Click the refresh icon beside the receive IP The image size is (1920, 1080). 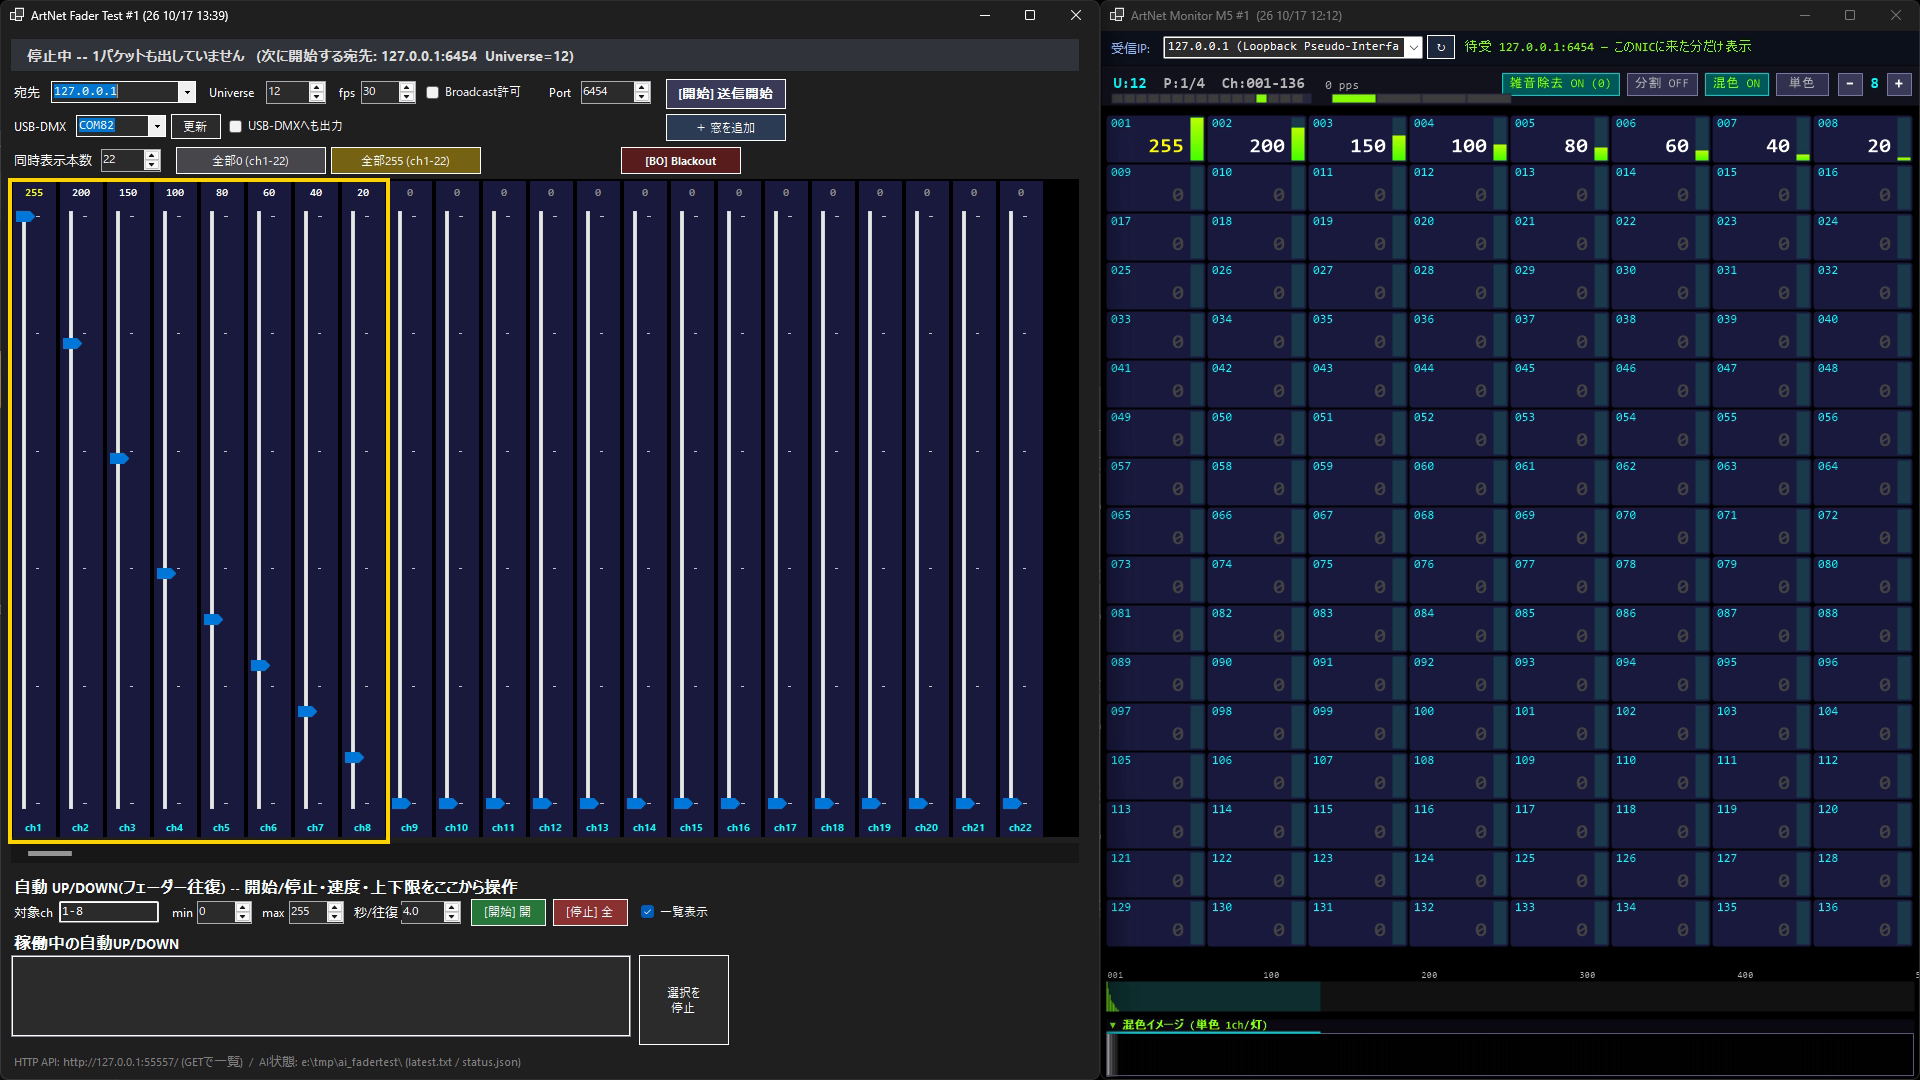pyautogui.click(x=1440, y=47)
